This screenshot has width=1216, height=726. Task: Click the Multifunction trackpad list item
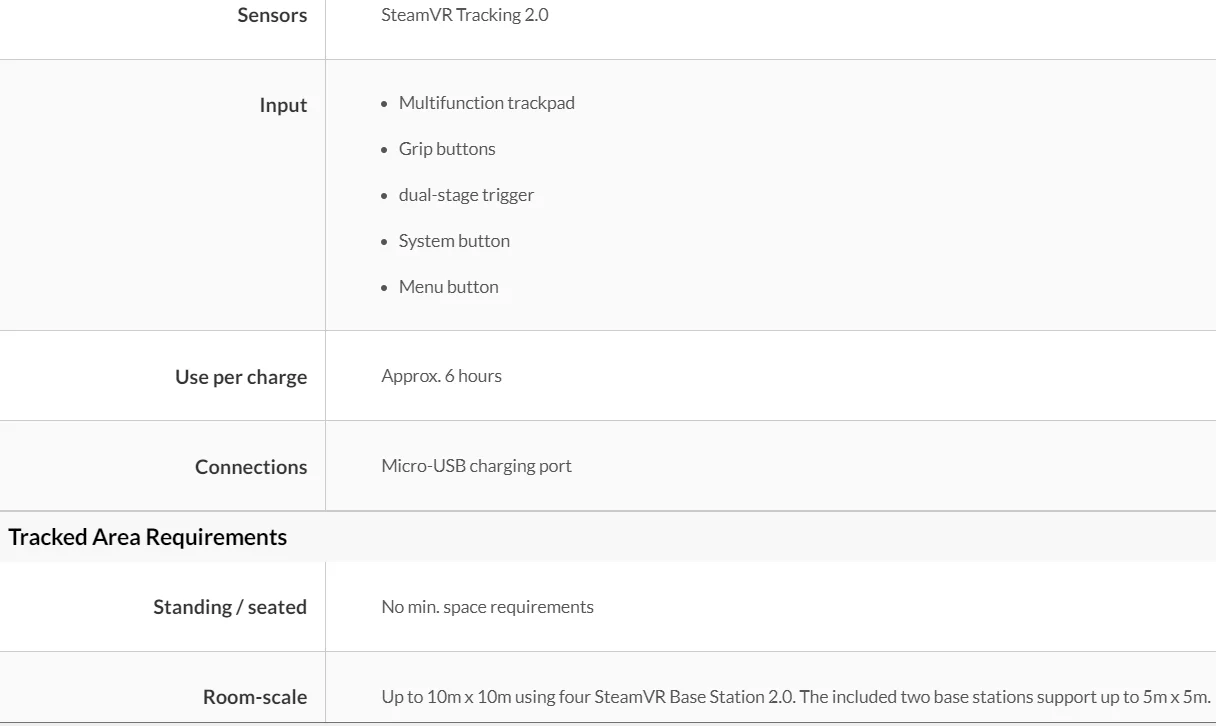486,103
